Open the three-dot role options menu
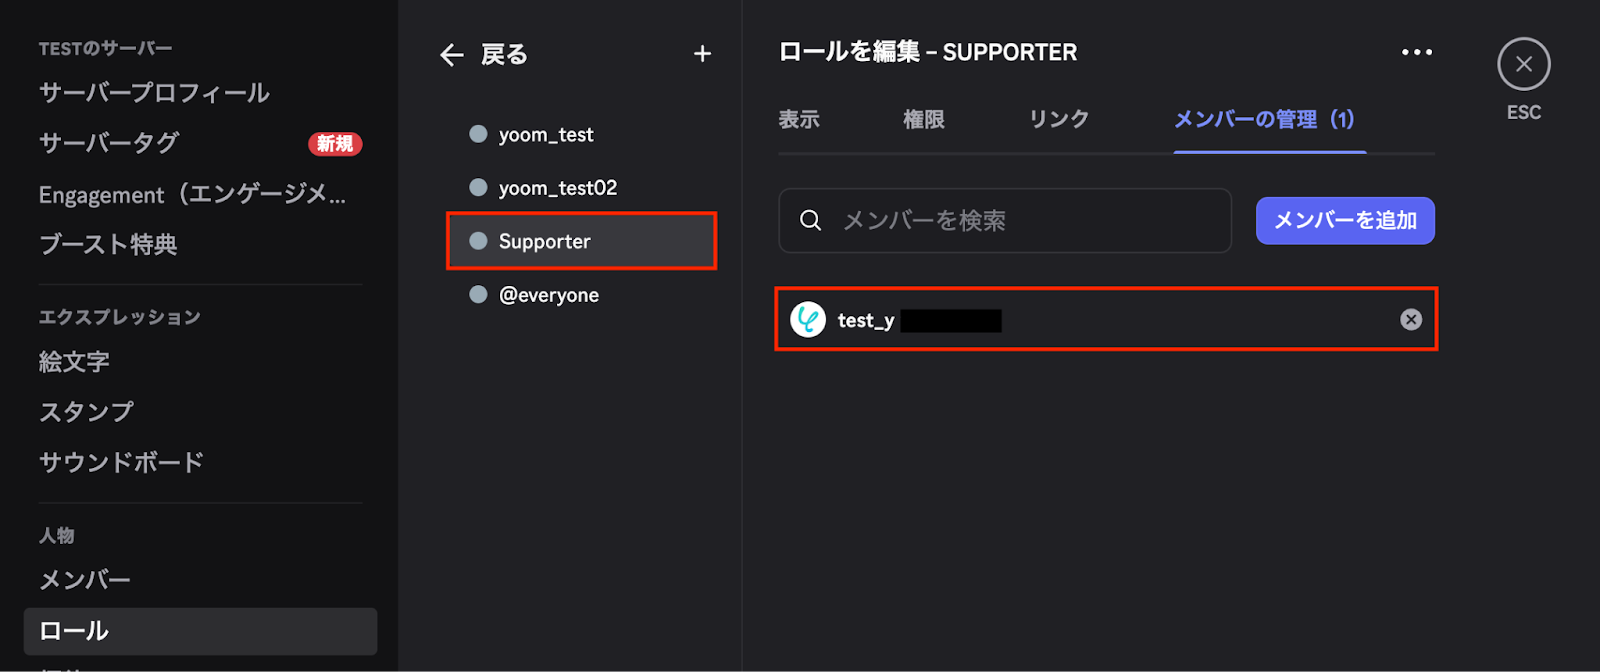The image size is (1600, 672). pyautogui.click(x=1416, y=52)
